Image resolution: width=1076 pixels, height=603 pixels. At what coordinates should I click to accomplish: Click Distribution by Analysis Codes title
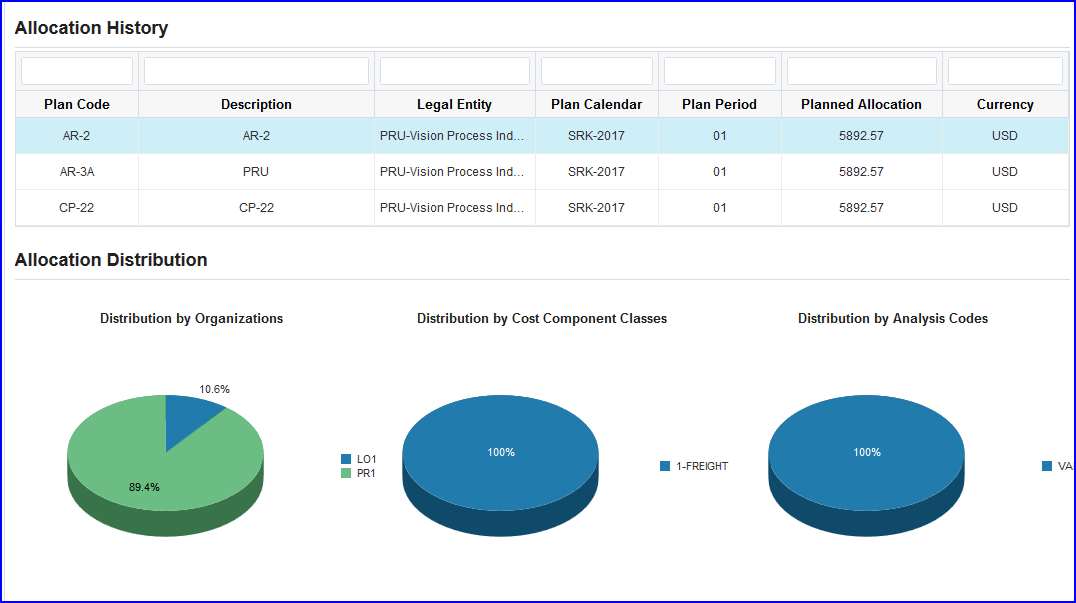pos(893,318)
